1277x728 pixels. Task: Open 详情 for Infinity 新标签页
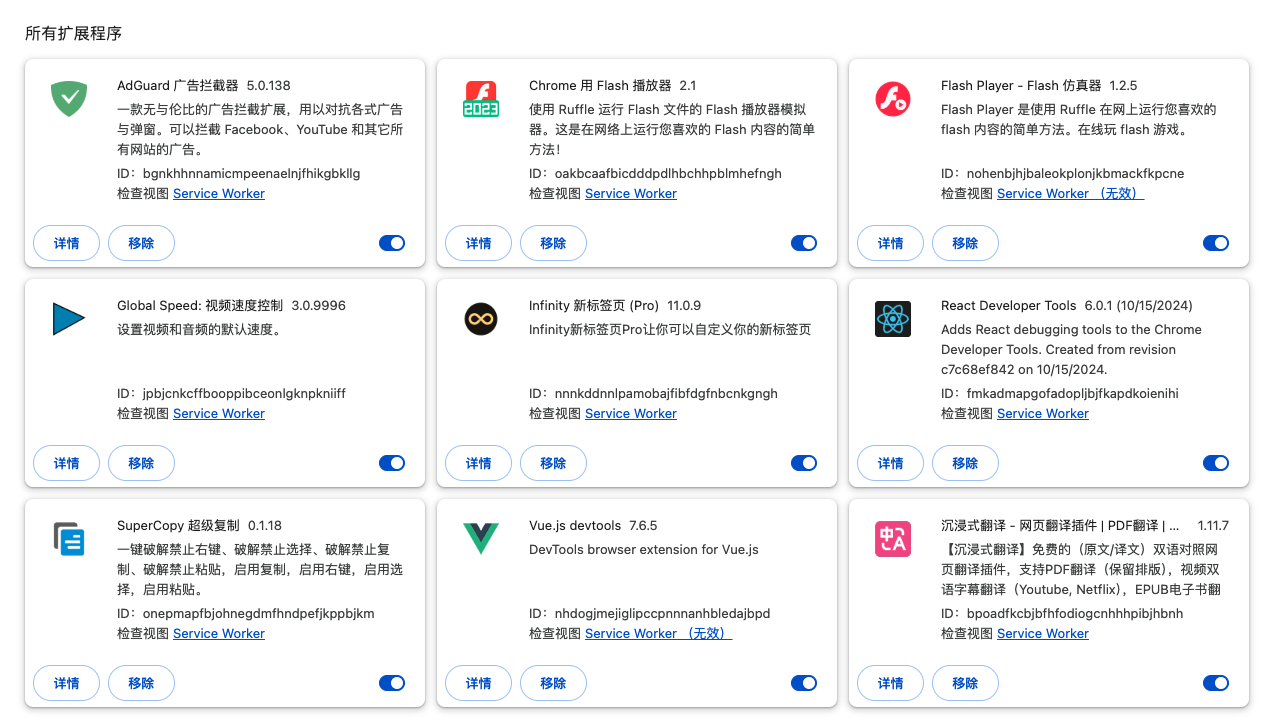coord(479,463)
